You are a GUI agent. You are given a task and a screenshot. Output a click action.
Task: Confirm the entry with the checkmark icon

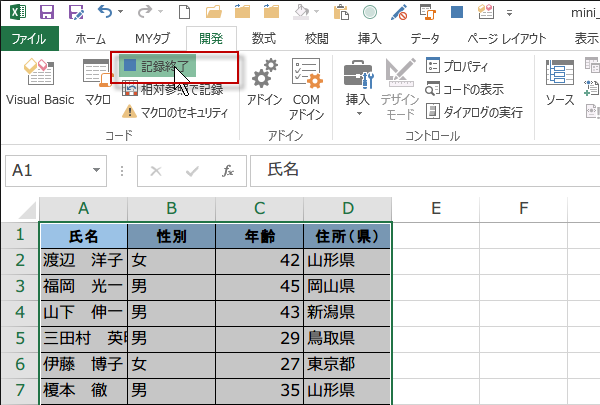(x=192, y=171)
